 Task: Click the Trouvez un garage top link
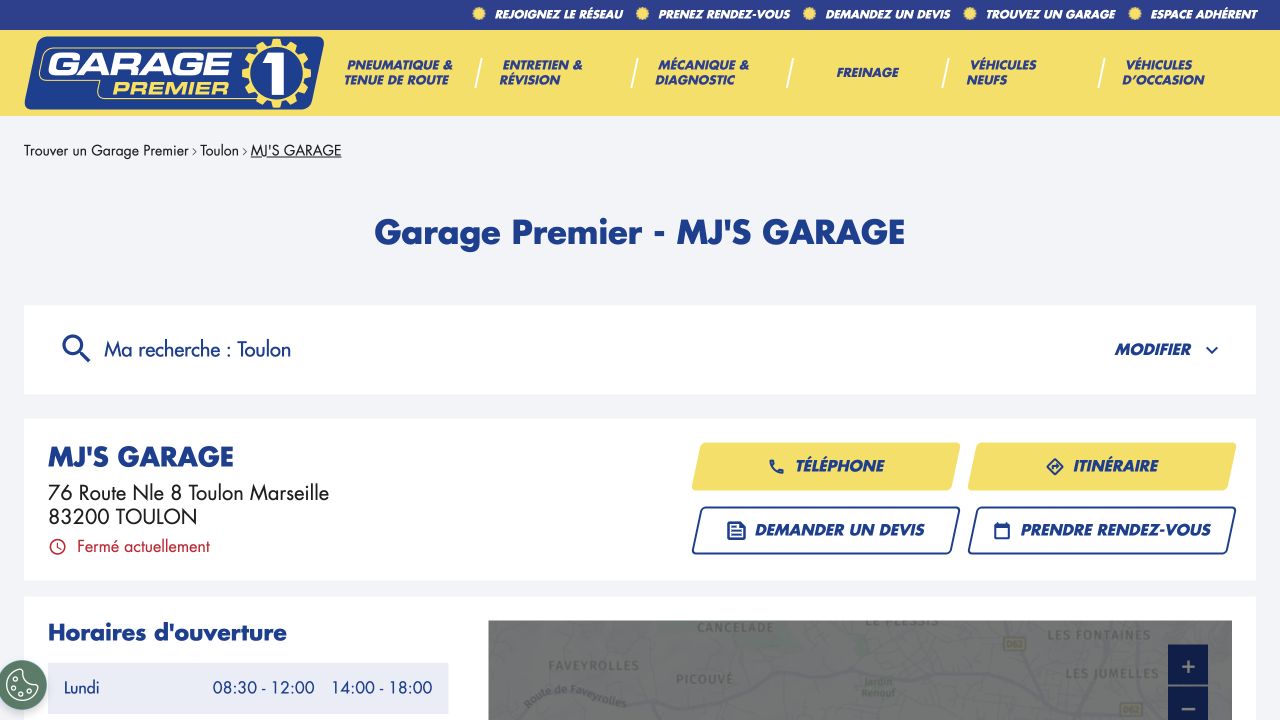[1050, 14]
